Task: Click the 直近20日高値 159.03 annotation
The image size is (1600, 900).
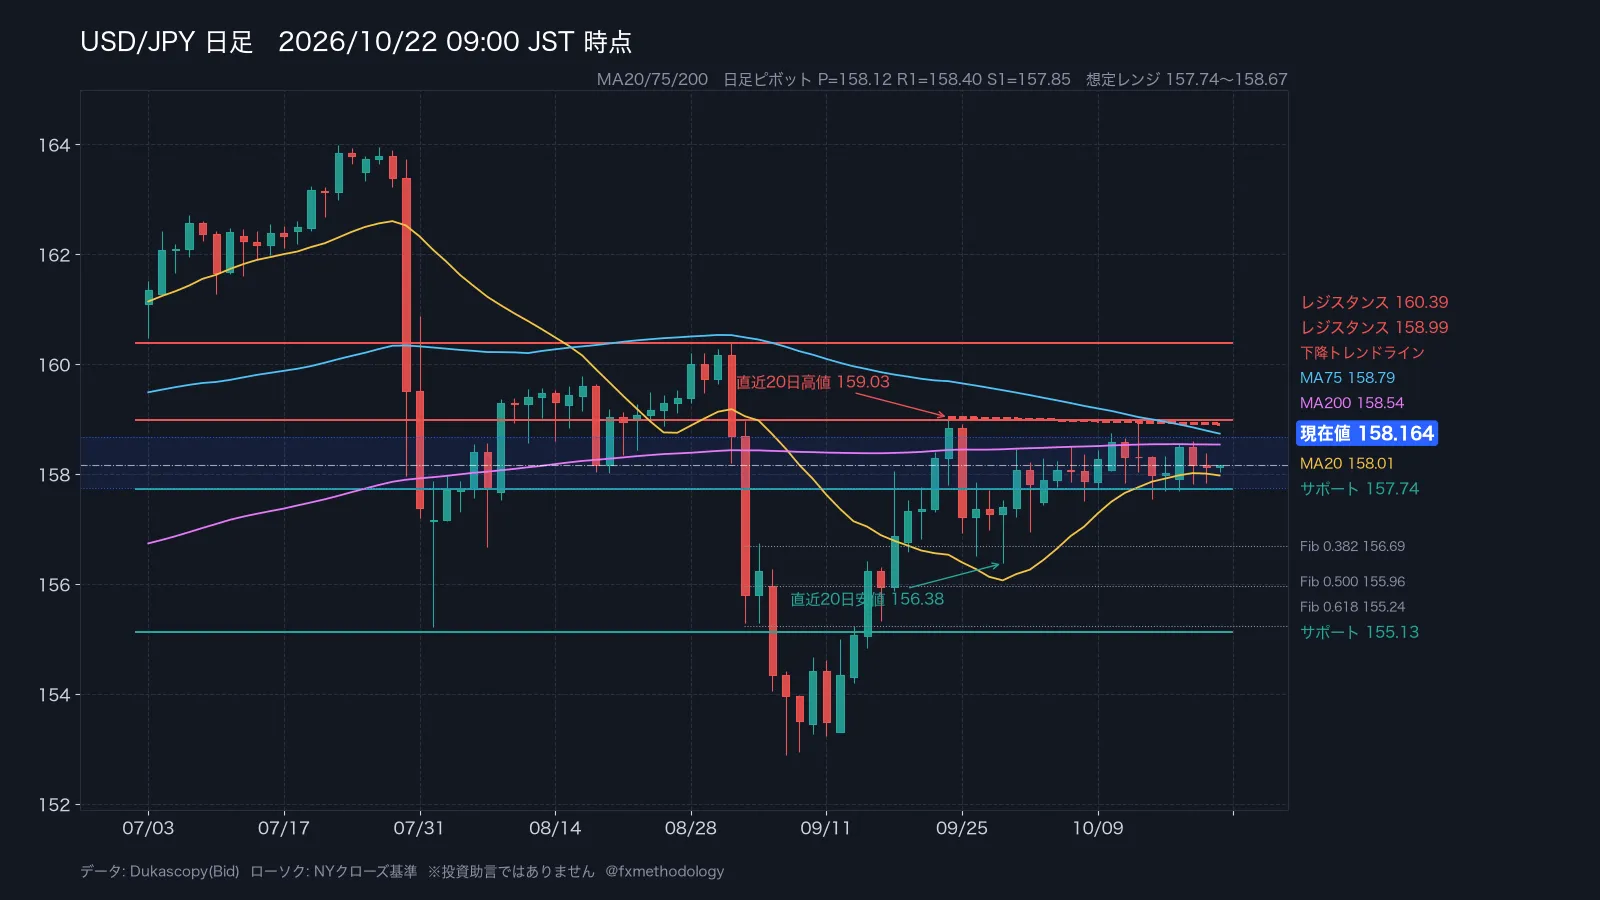Action: (x=812, y=382)
